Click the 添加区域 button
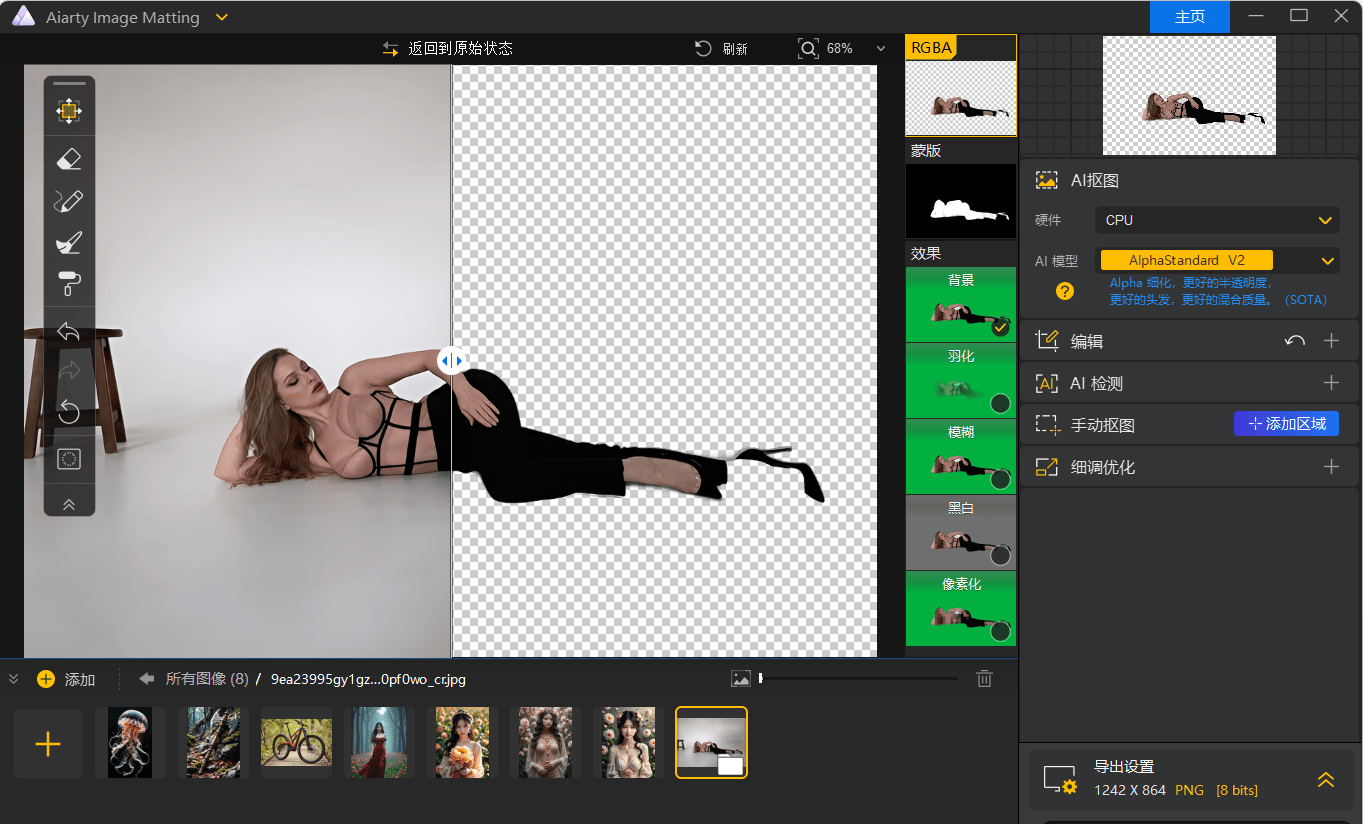 [x=1286, y=424]
